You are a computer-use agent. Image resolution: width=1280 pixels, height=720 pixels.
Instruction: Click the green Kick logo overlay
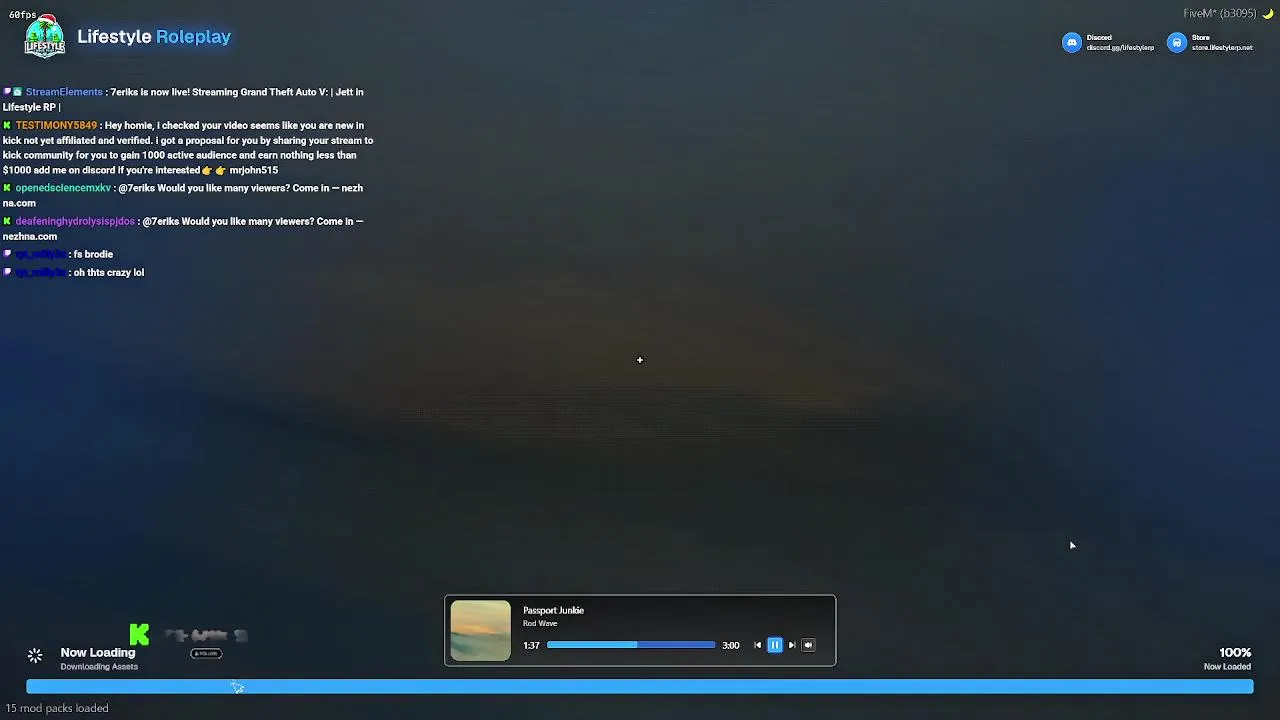[x=139, y=634]
